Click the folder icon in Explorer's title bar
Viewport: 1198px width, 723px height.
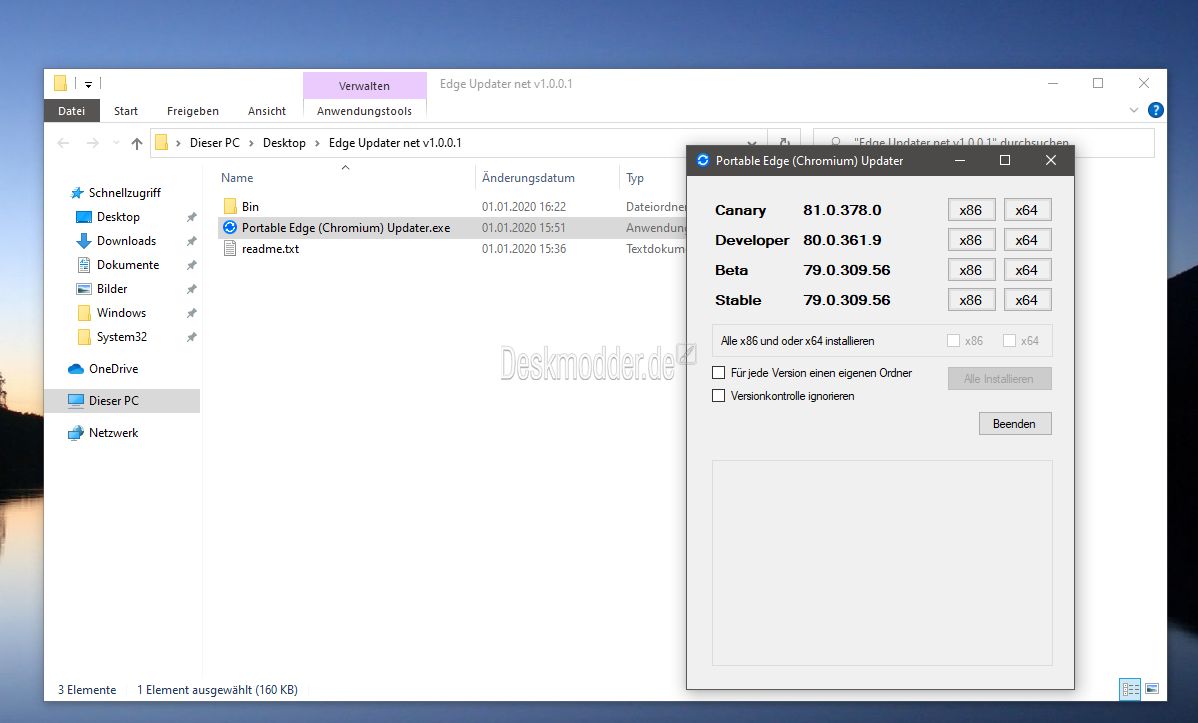coord(60,83)
